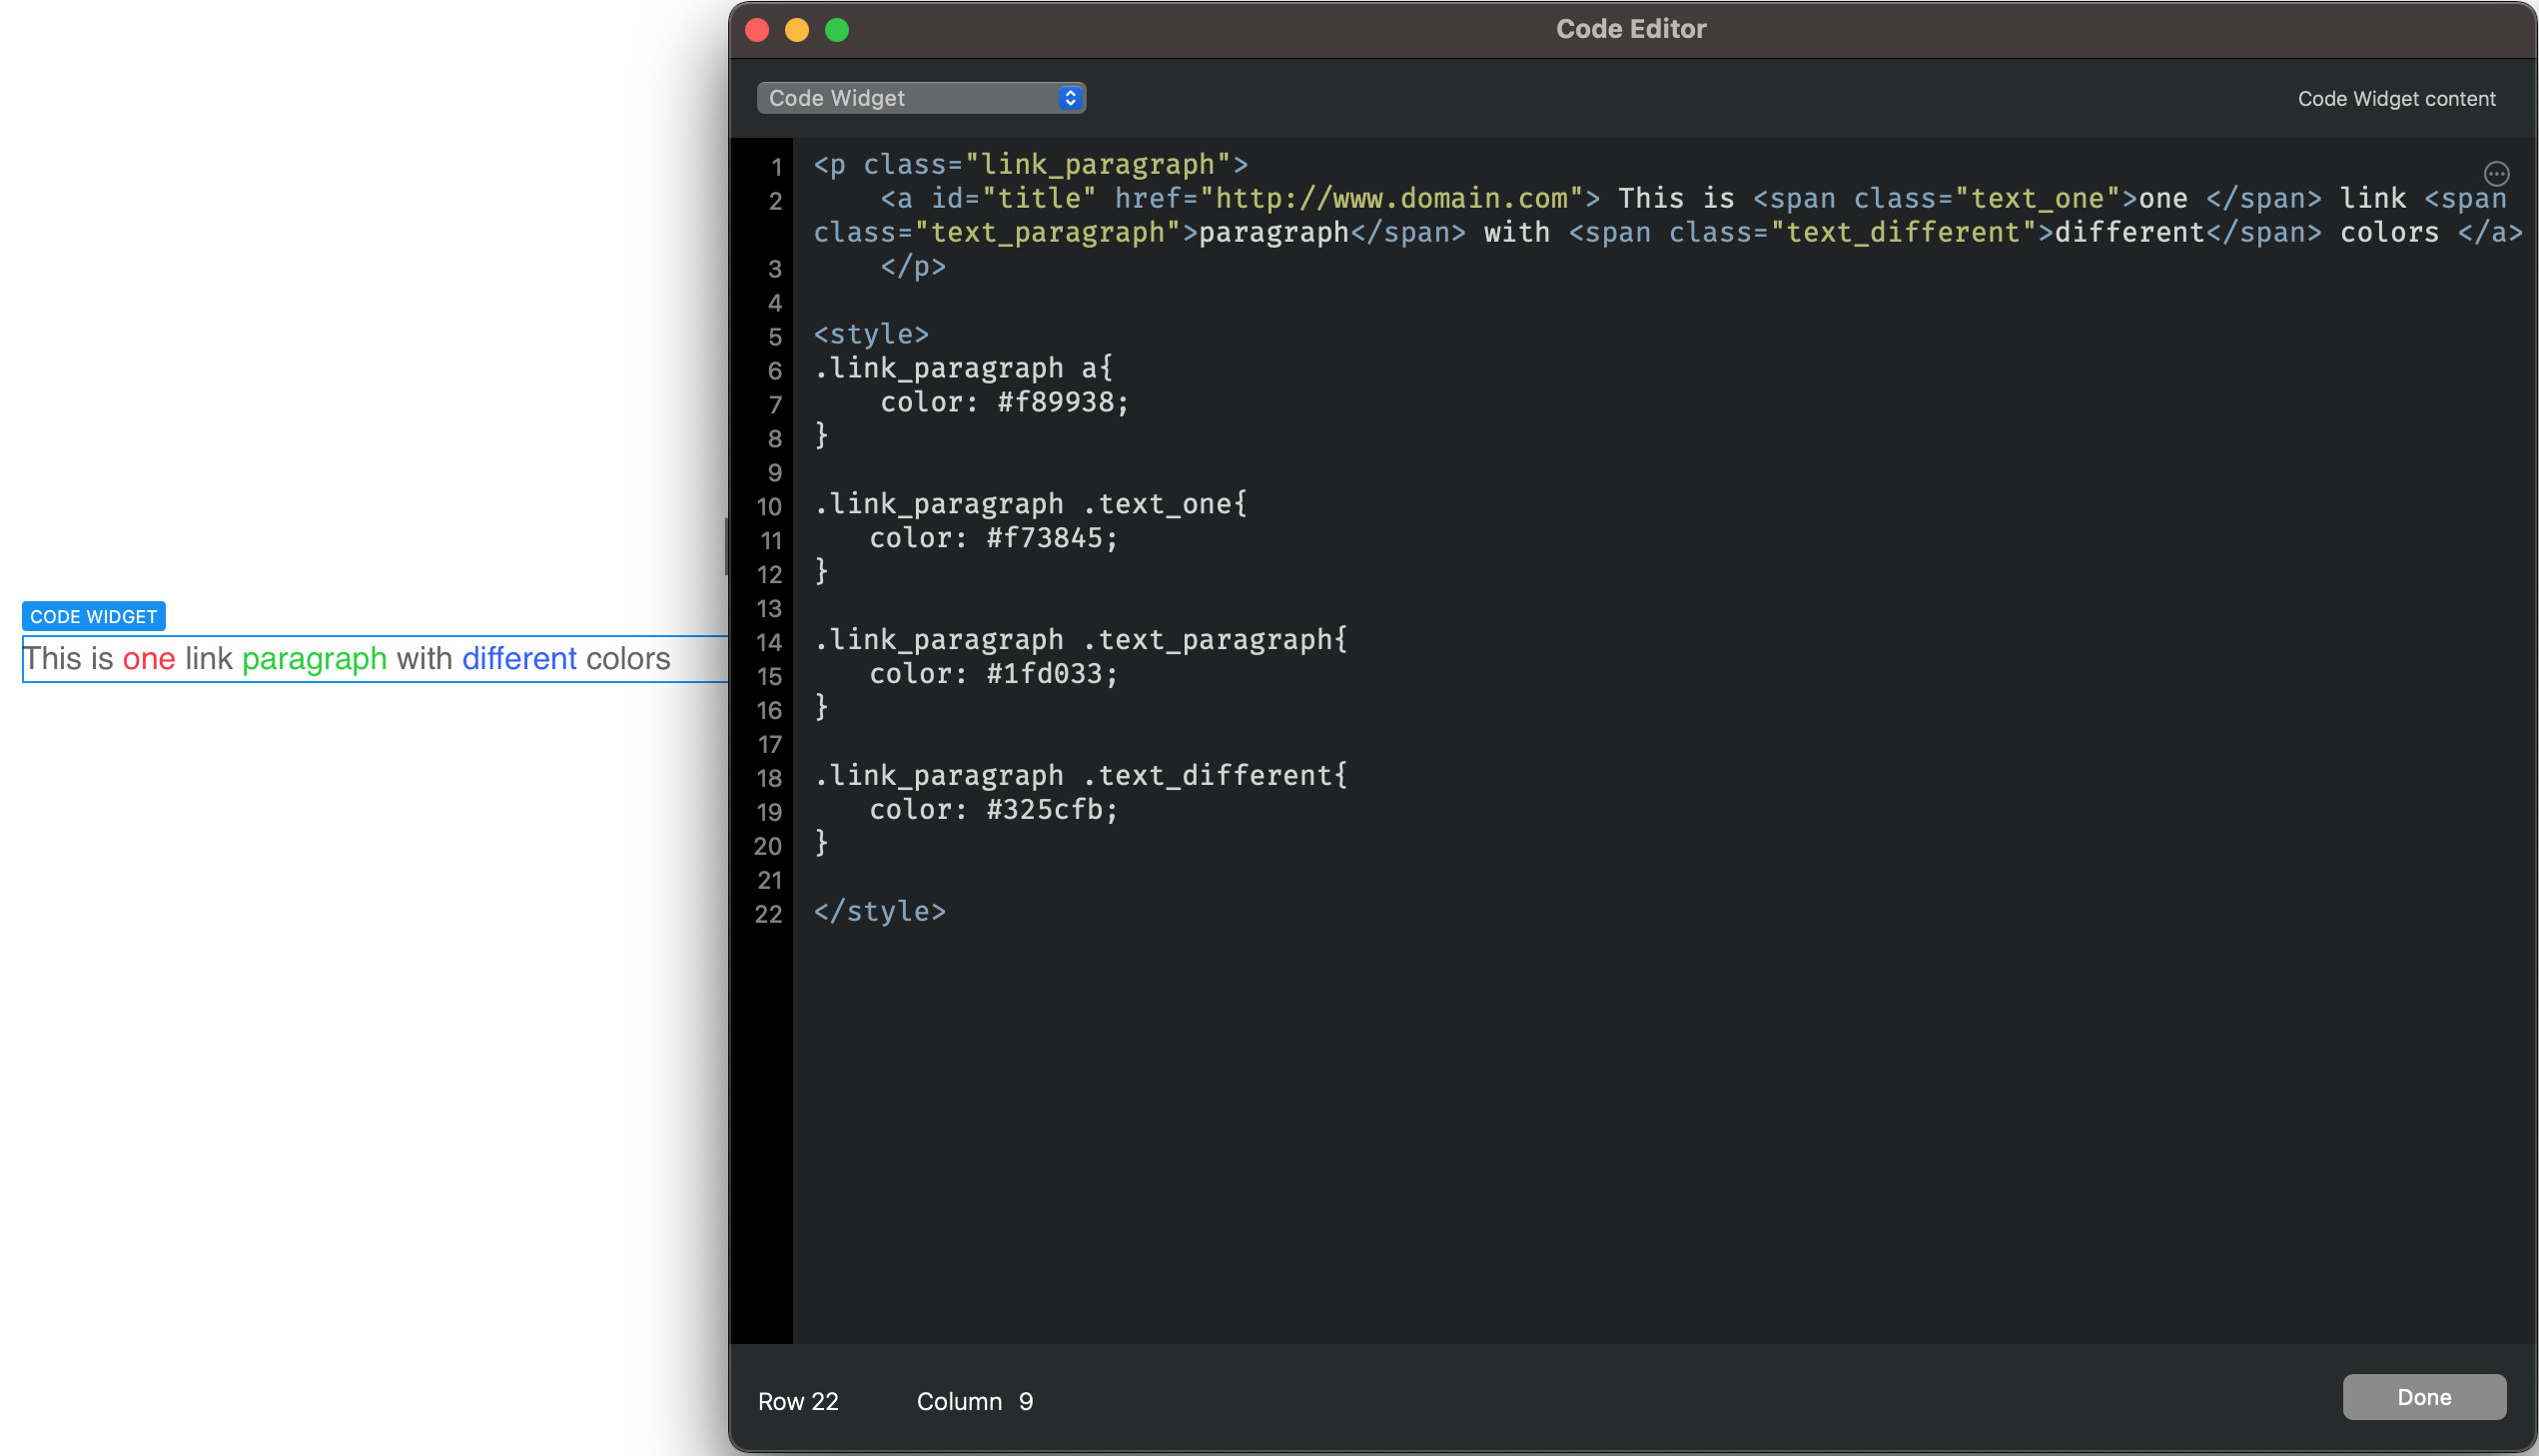Click the opening style tag line
Viewport: 2539px width, 1456px height.
click(x=871, y=335)
